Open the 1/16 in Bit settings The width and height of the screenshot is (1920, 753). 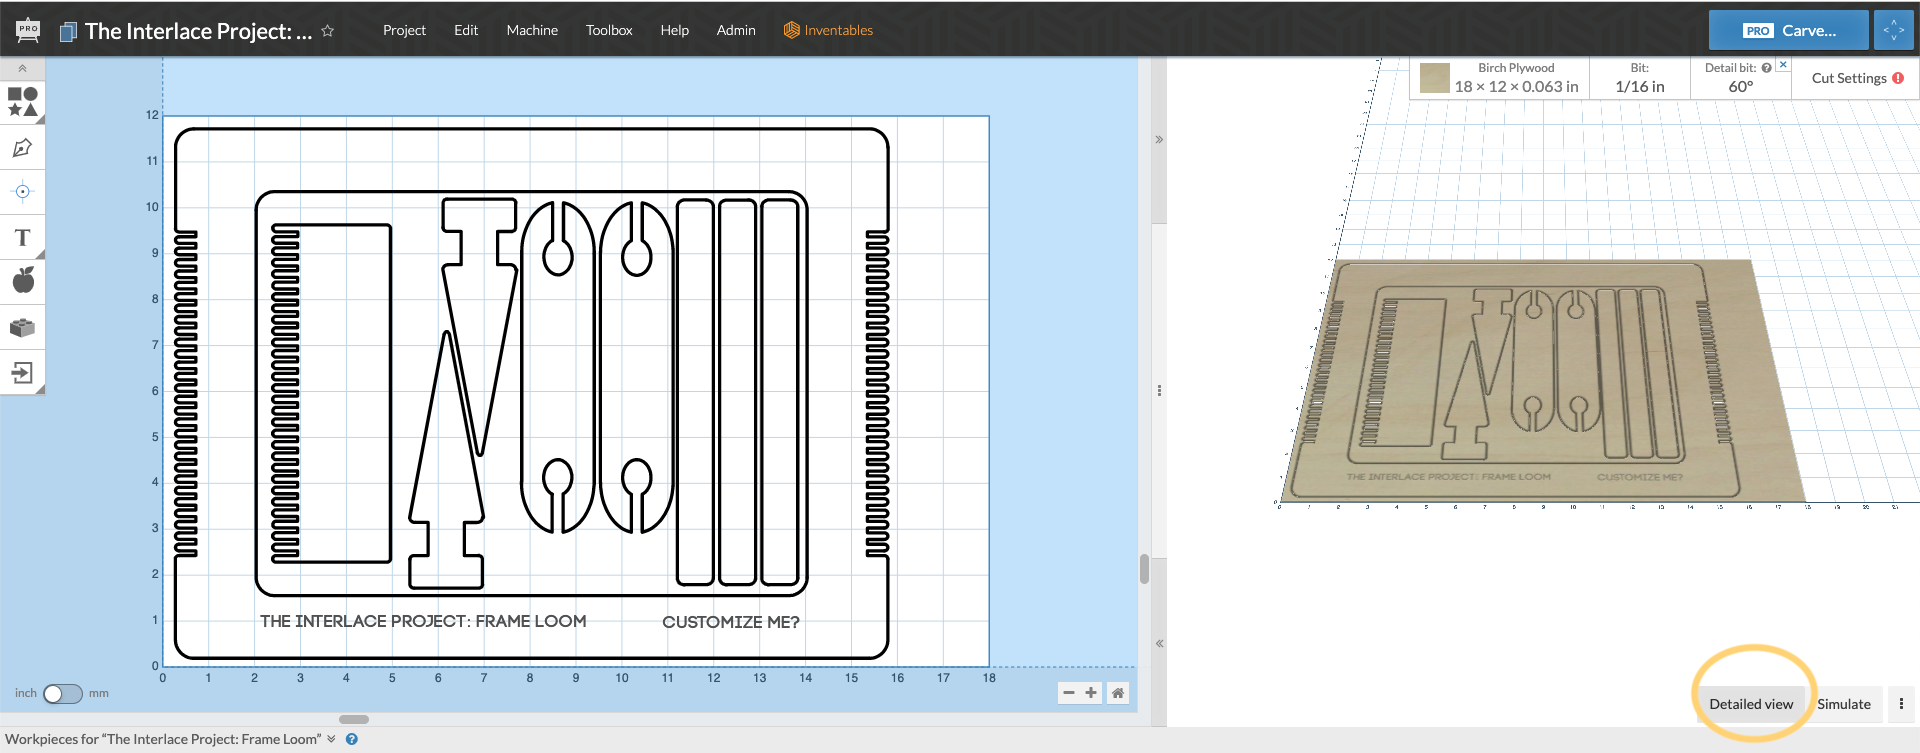point(1639,78)
